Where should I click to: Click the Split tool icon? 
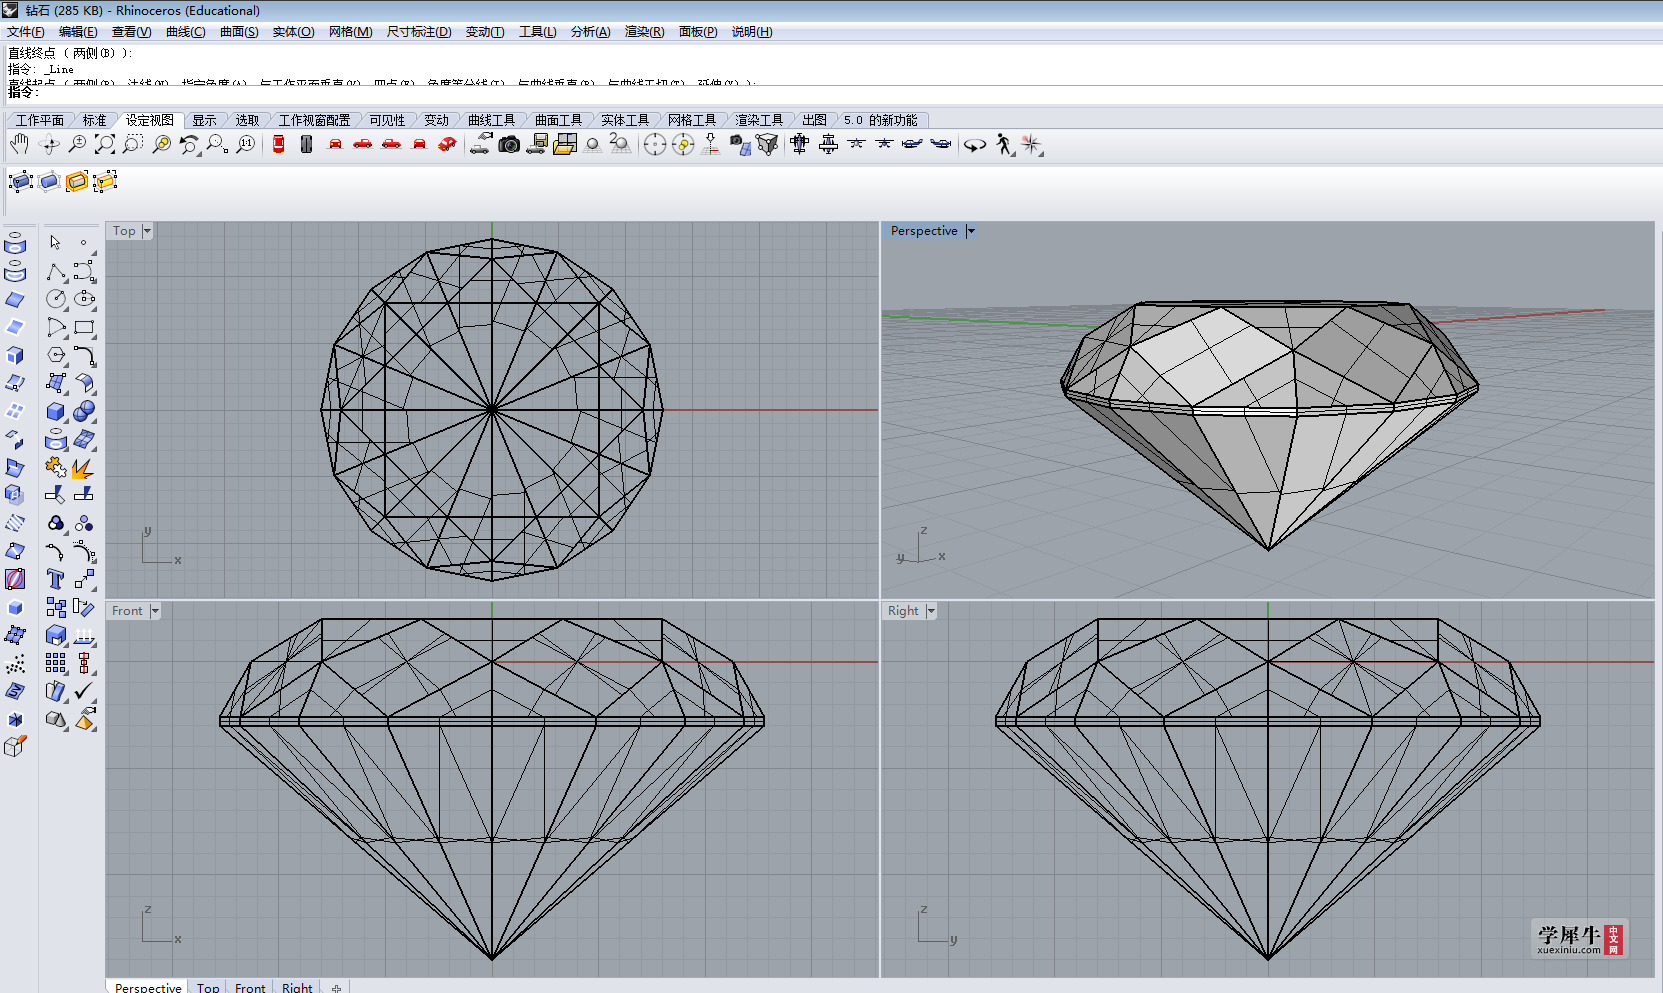coord(85,494)
